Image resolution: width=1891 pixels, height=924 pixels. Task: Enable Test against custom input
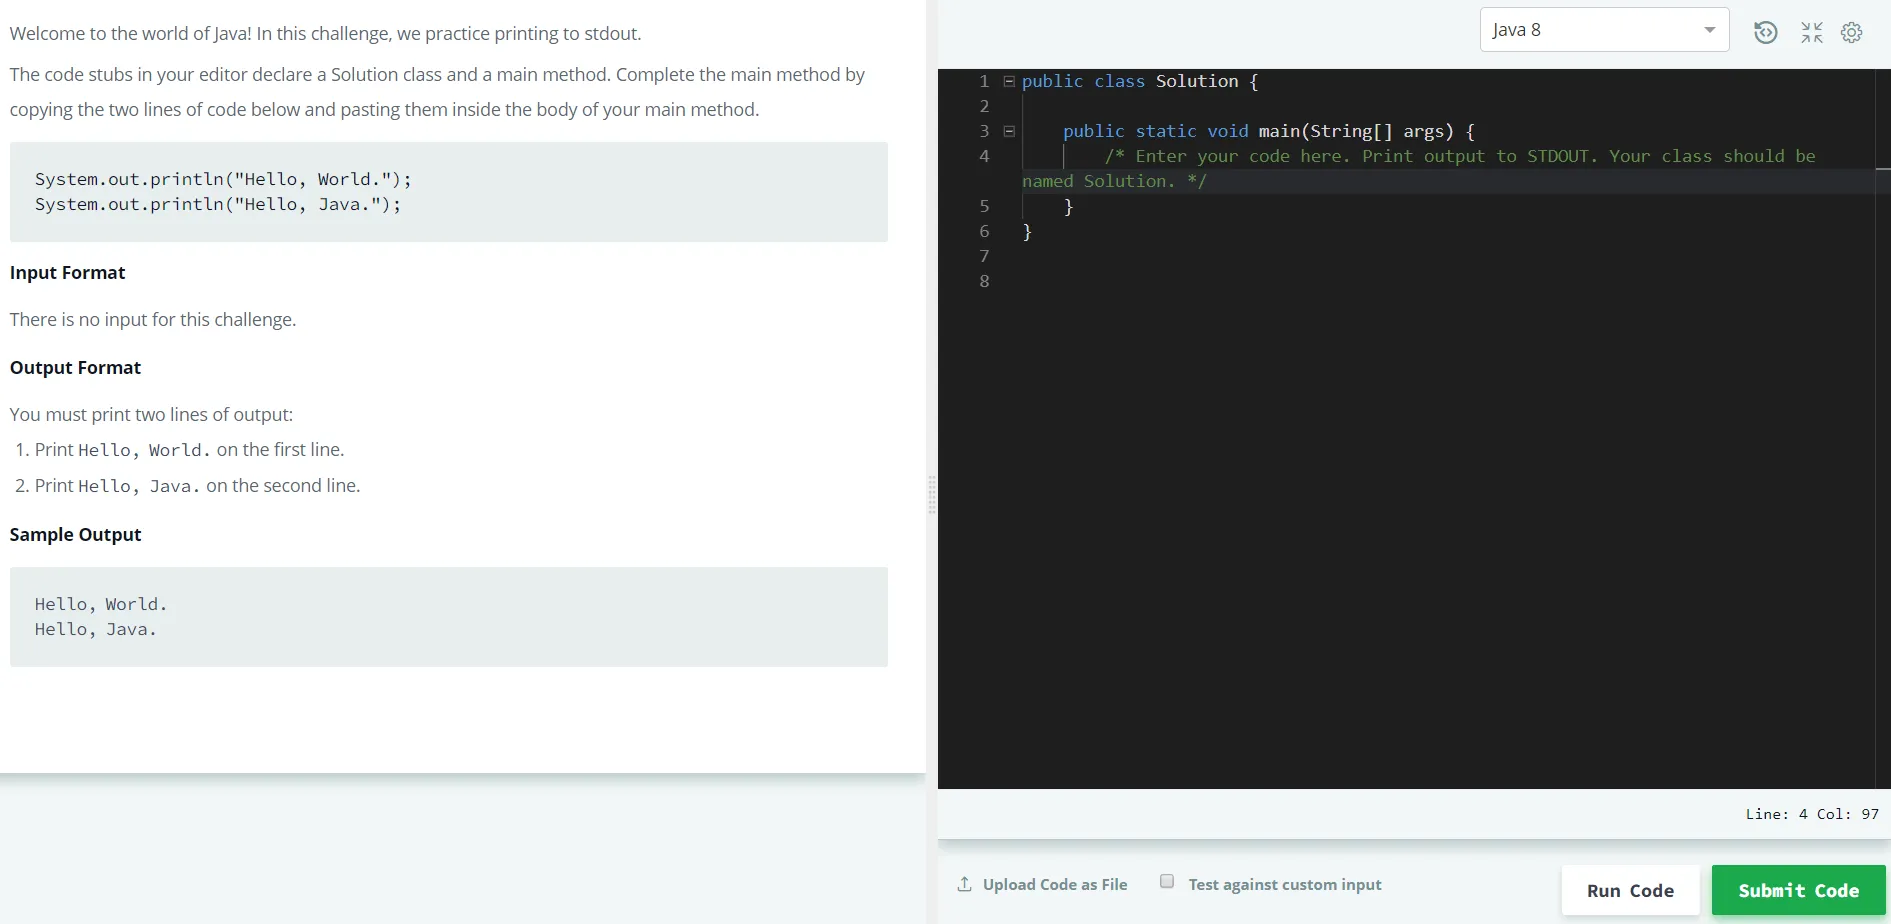[1166, 880]
